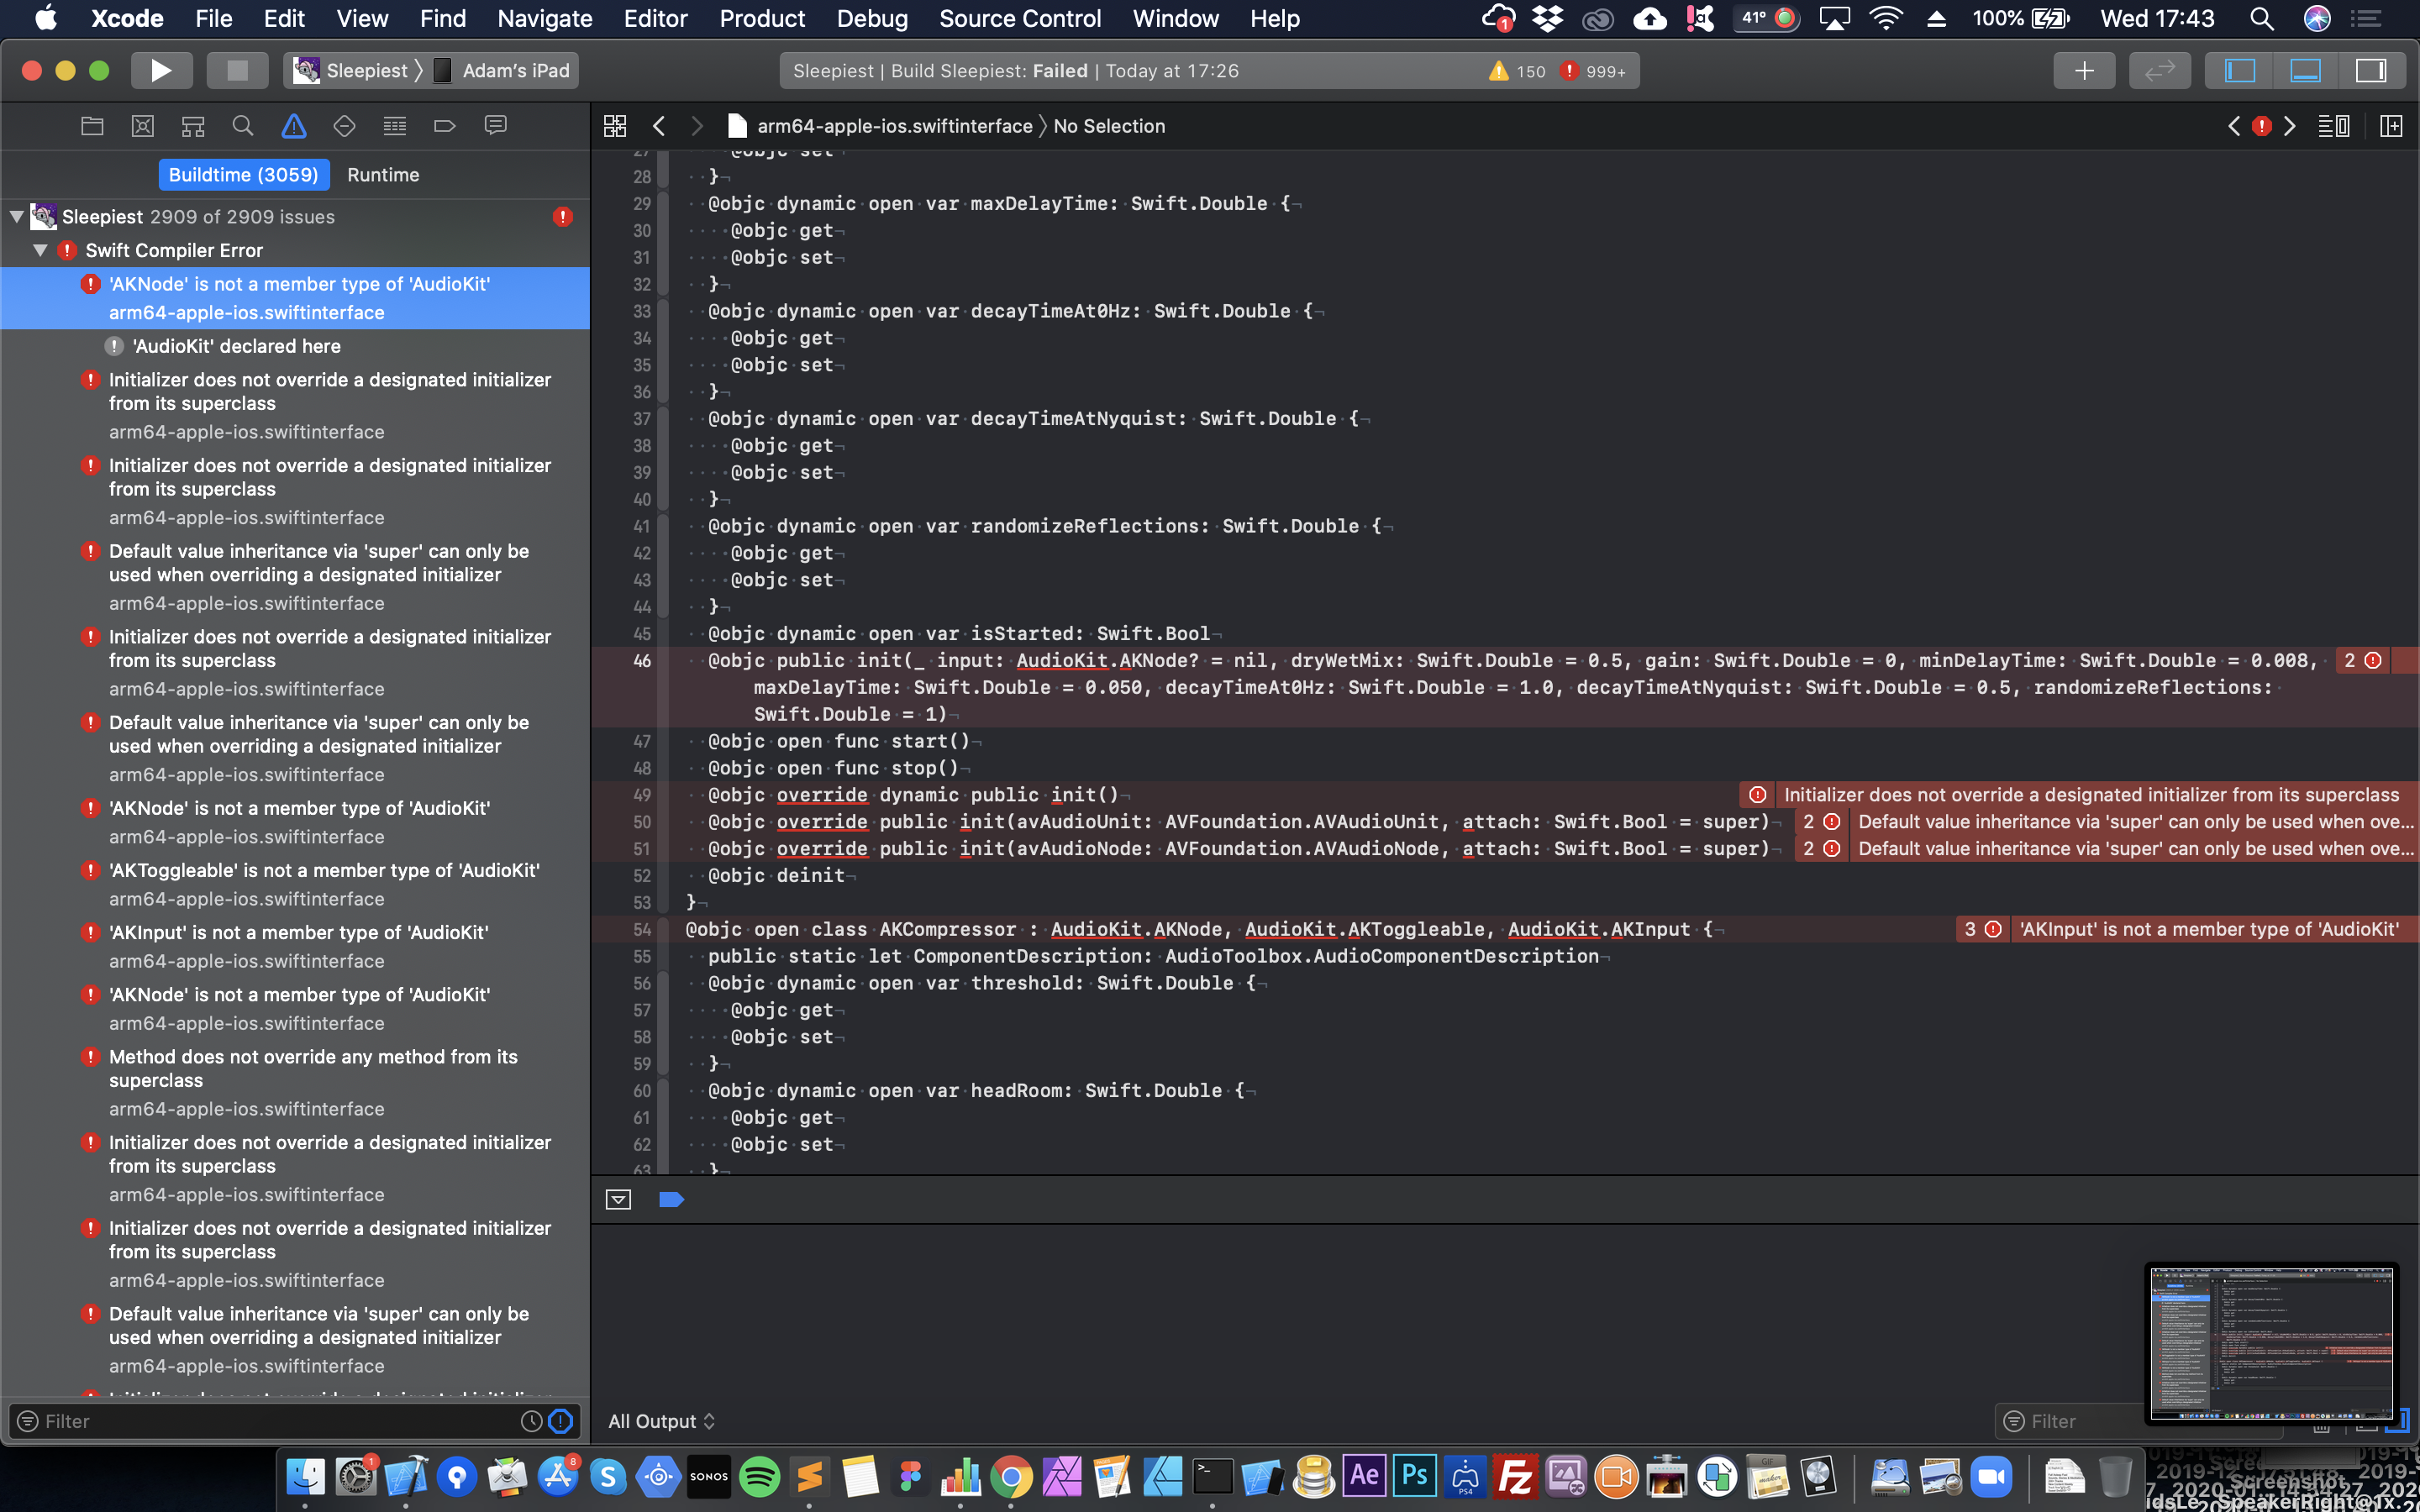
Task: Run the Sleepiest build with Play button
Action: (x=161, y=70)
